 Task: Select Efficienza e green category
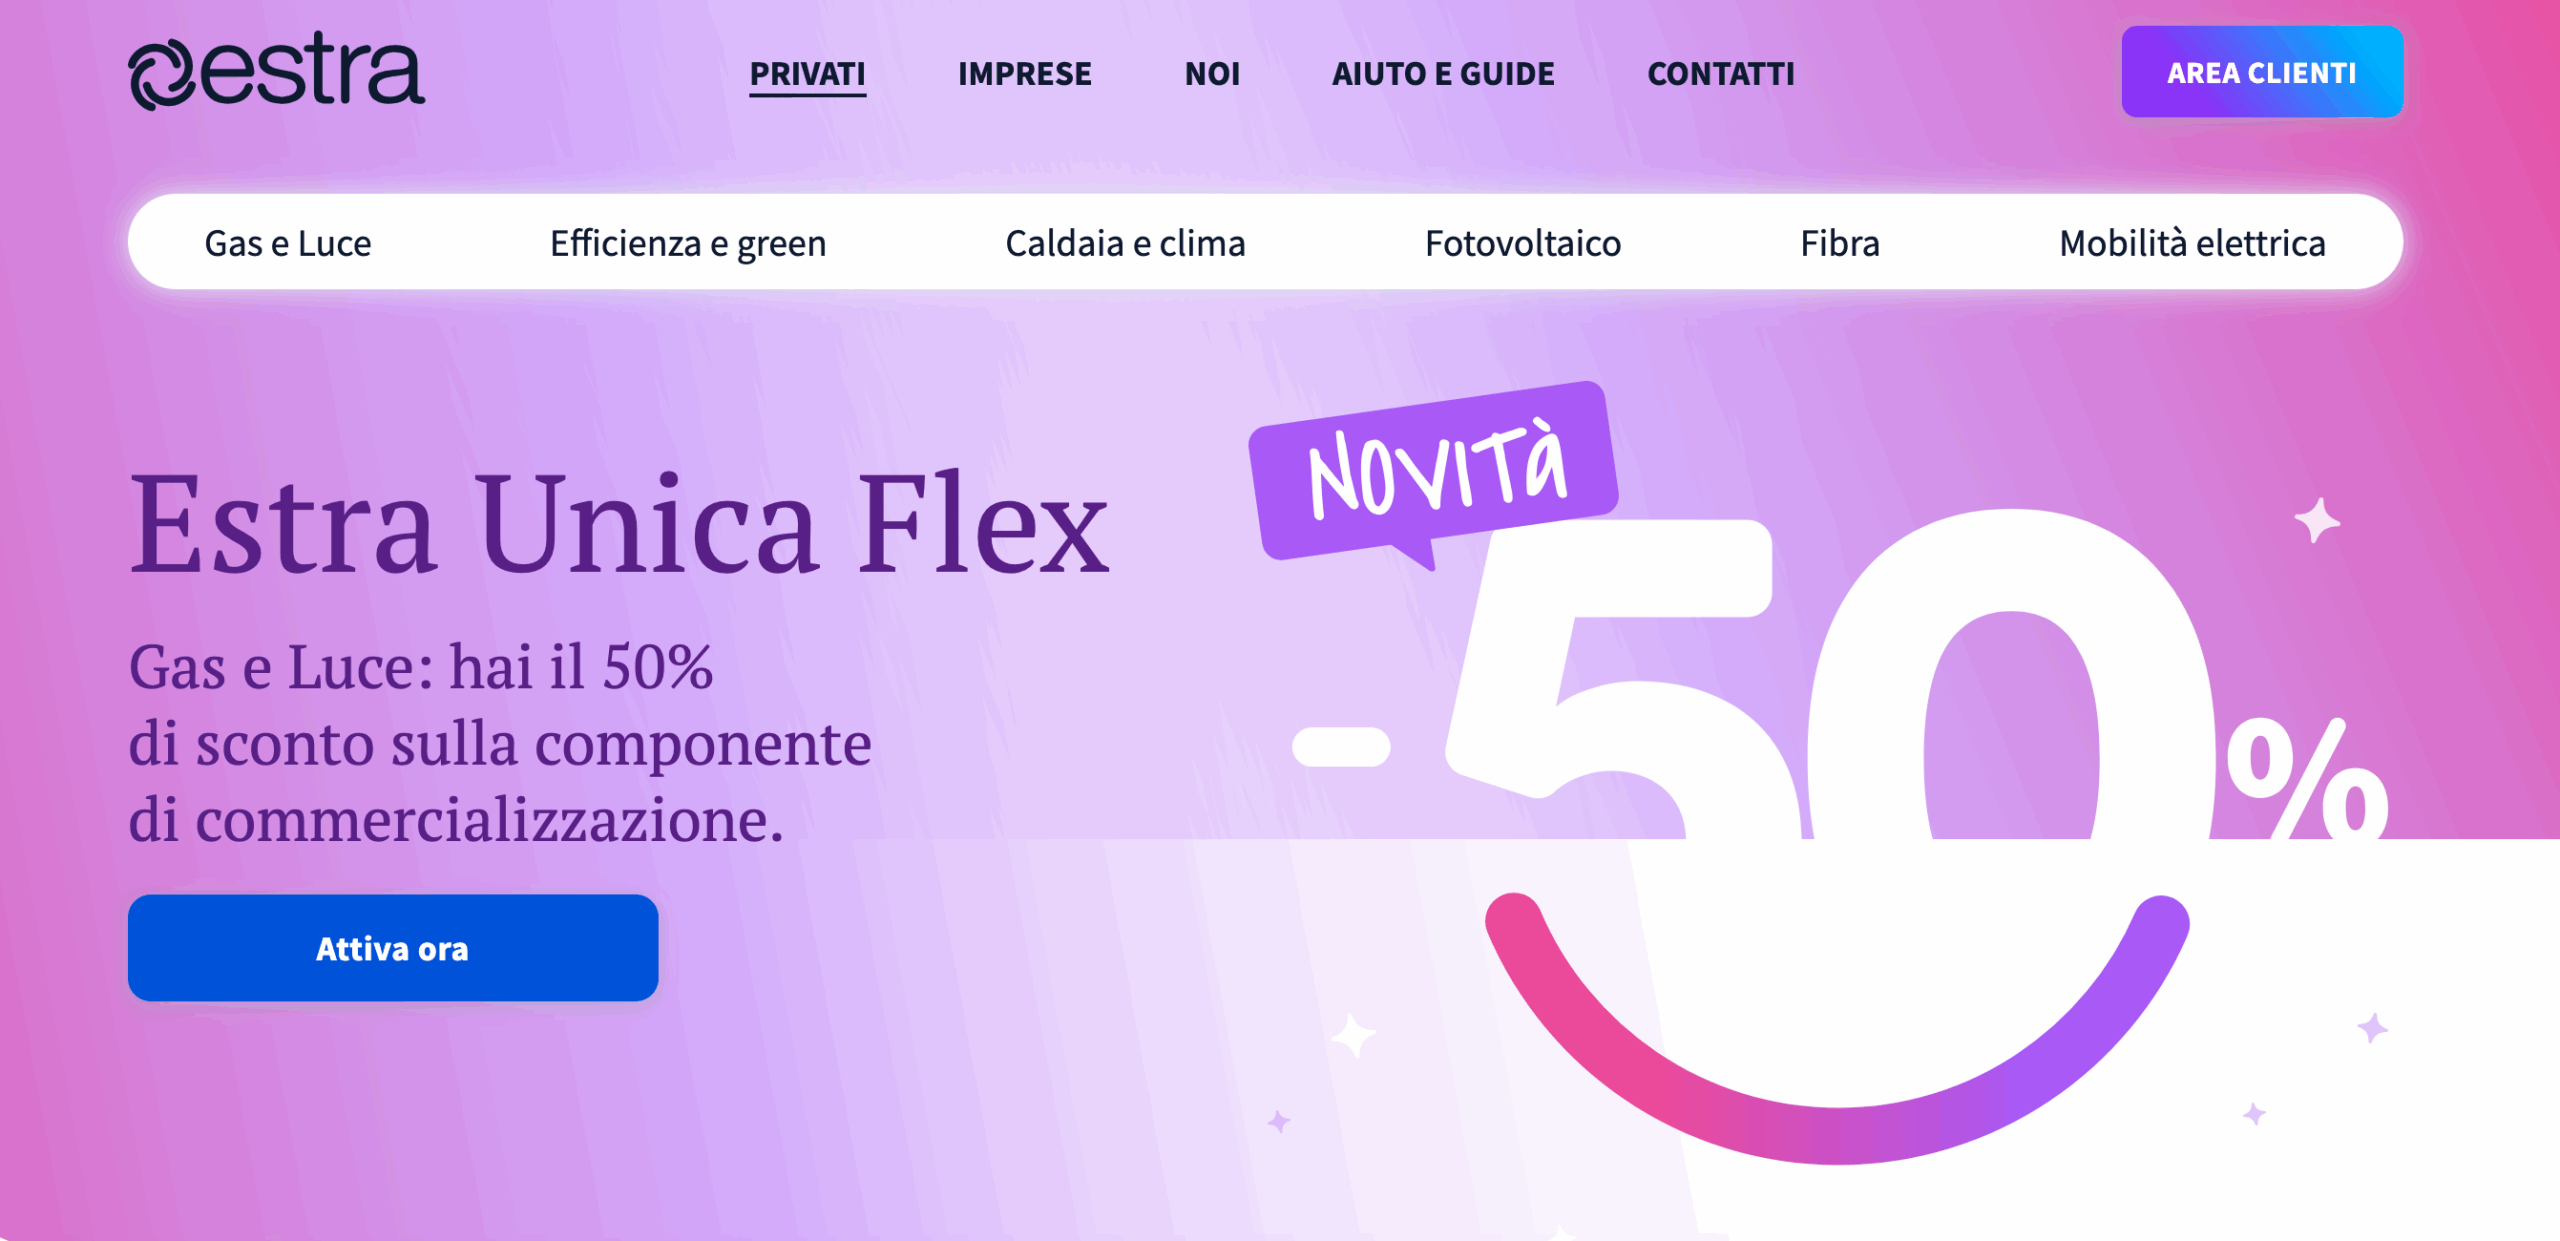click(x=688, y=243)
